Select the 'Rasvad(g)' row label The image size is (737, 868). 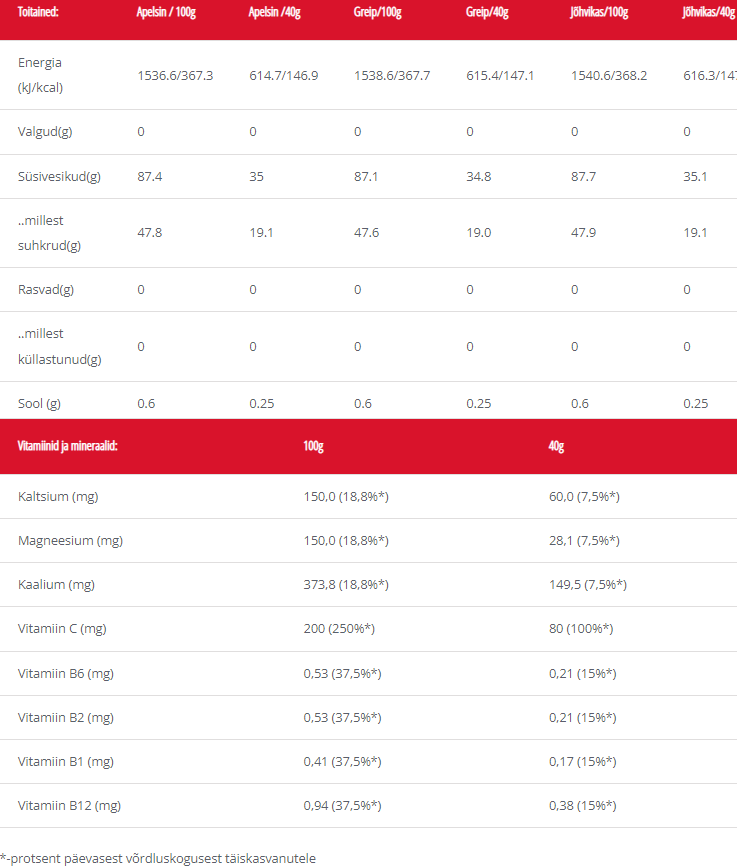[x=45, y=290]
